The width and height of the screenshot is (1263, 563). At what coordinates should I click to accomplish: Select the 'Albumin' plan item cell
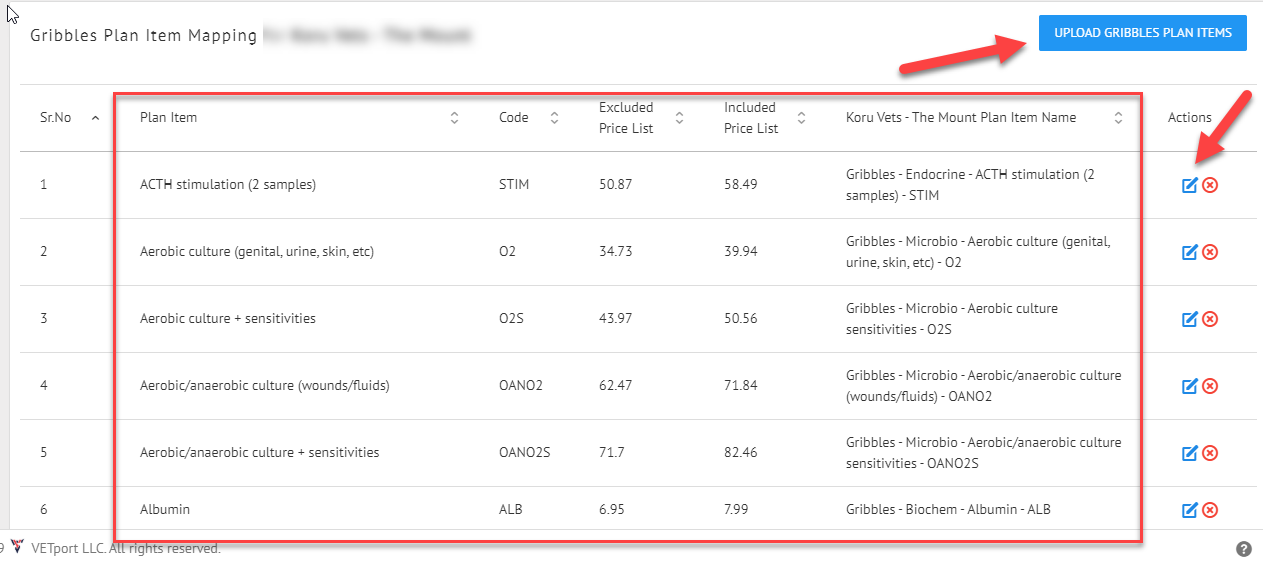(x=165, y=510)
